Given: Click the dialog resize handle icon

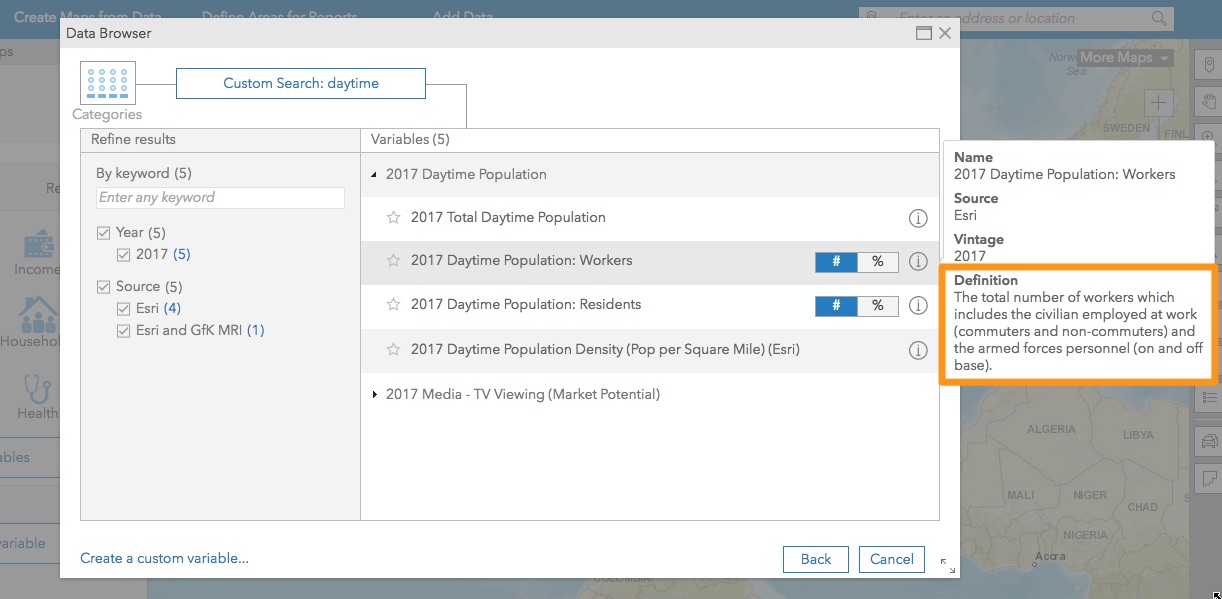Looking at the screenshot, I should (947, 565).
